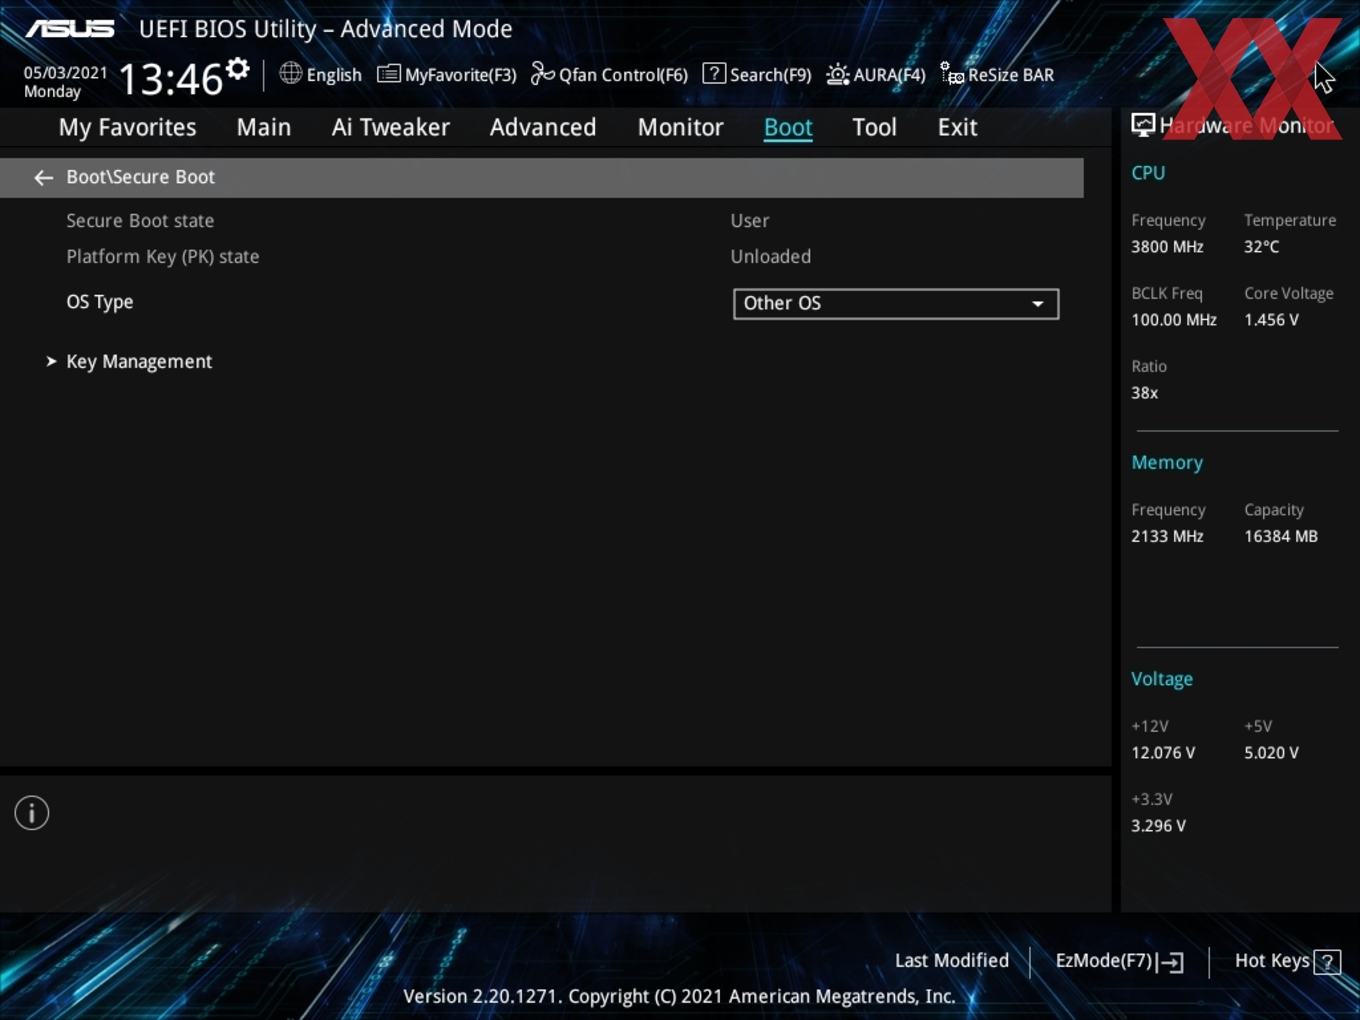Click the 'Unloaded' Platform Key value

pyautogui.click(x=771, y=257)
